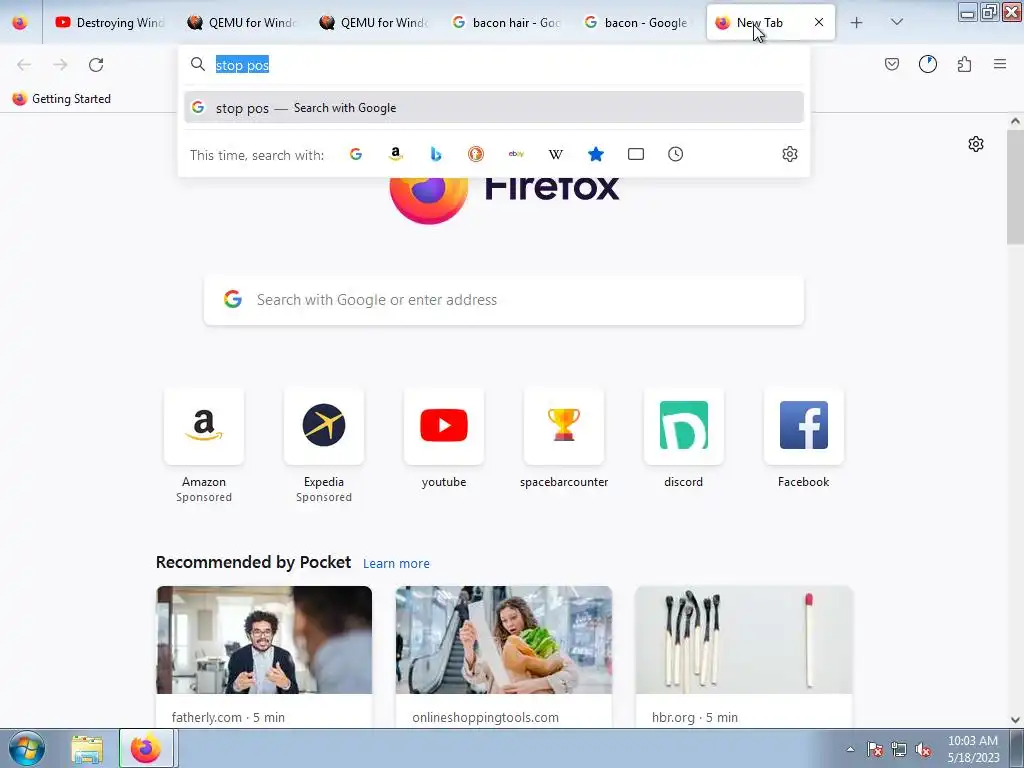The image size is (1024, 768).
Task: Personalize new tab with page gear icon
Action: pos(976,144)
